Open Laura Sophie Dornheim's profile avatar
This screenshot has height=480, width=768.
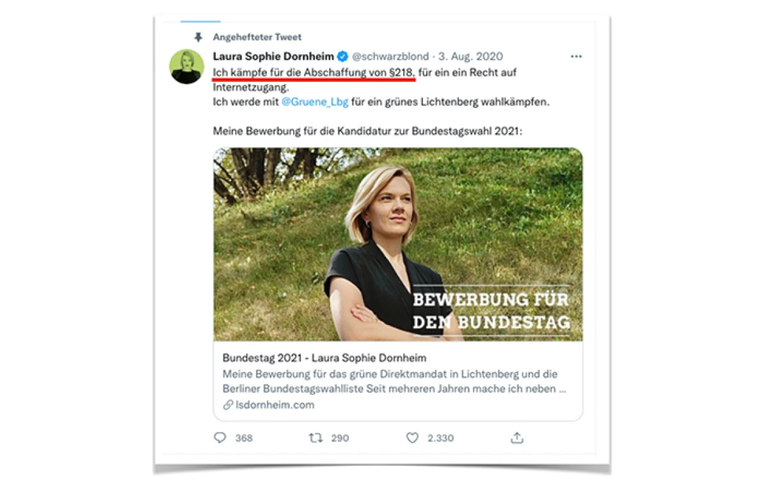point(186,66)
